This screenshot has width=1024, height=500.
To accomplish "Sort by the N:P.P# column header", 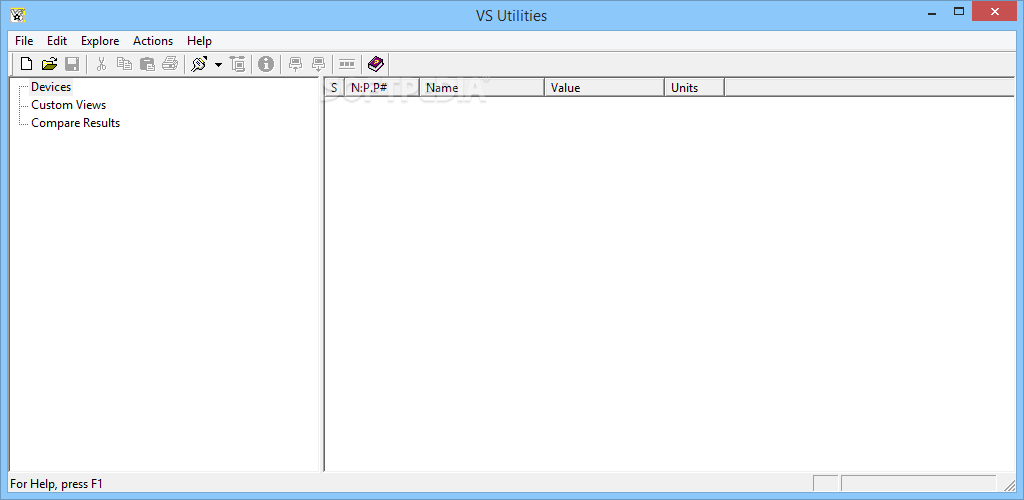I will [x=382, y=87].
